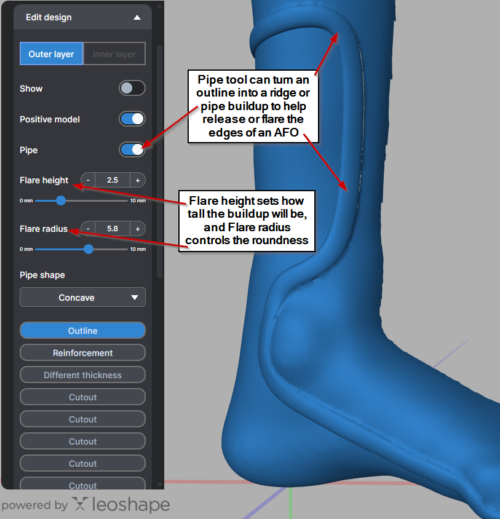Select the Outline button
Screen dimensions: 500x519
(83, 331)
